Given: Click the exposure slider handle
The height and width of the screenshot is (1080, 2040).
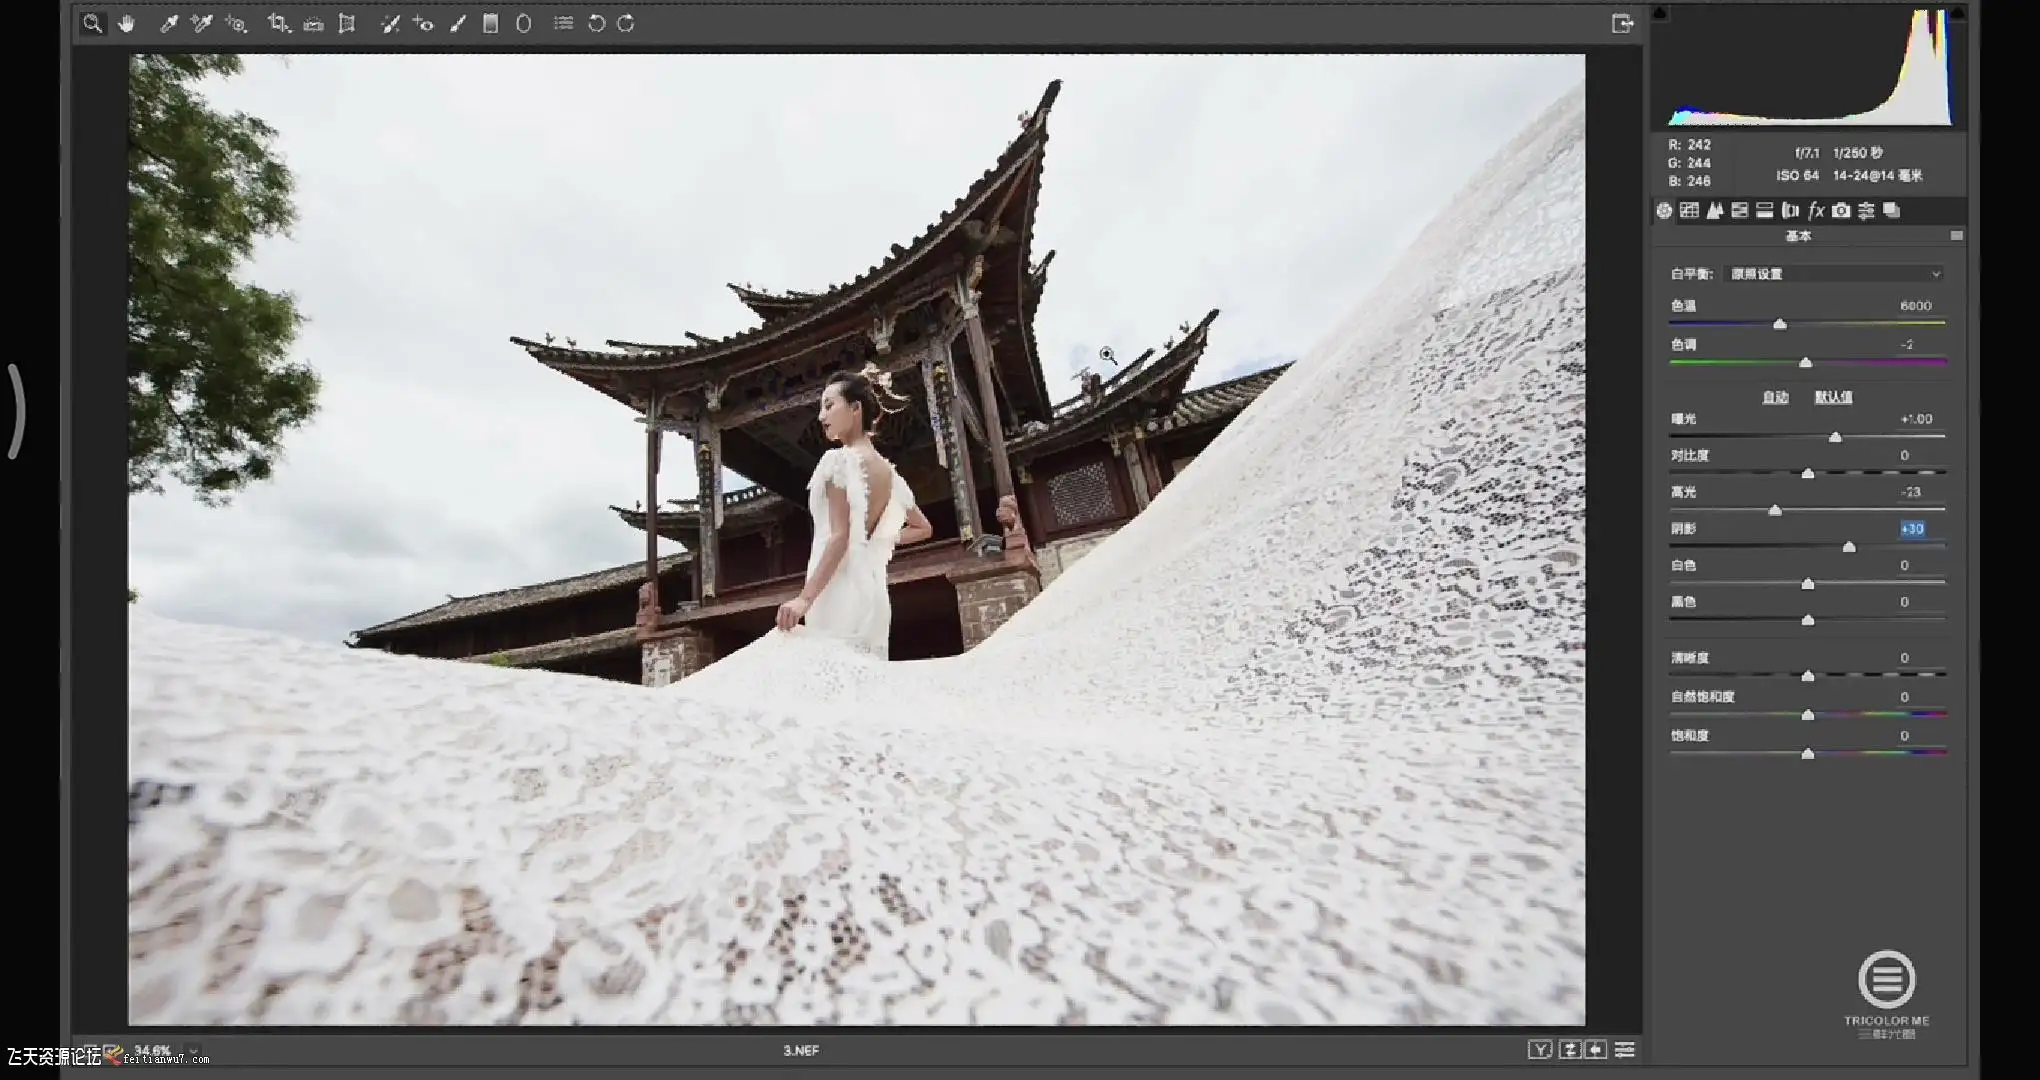Looking at the screenshot, I should point(1835,437).
